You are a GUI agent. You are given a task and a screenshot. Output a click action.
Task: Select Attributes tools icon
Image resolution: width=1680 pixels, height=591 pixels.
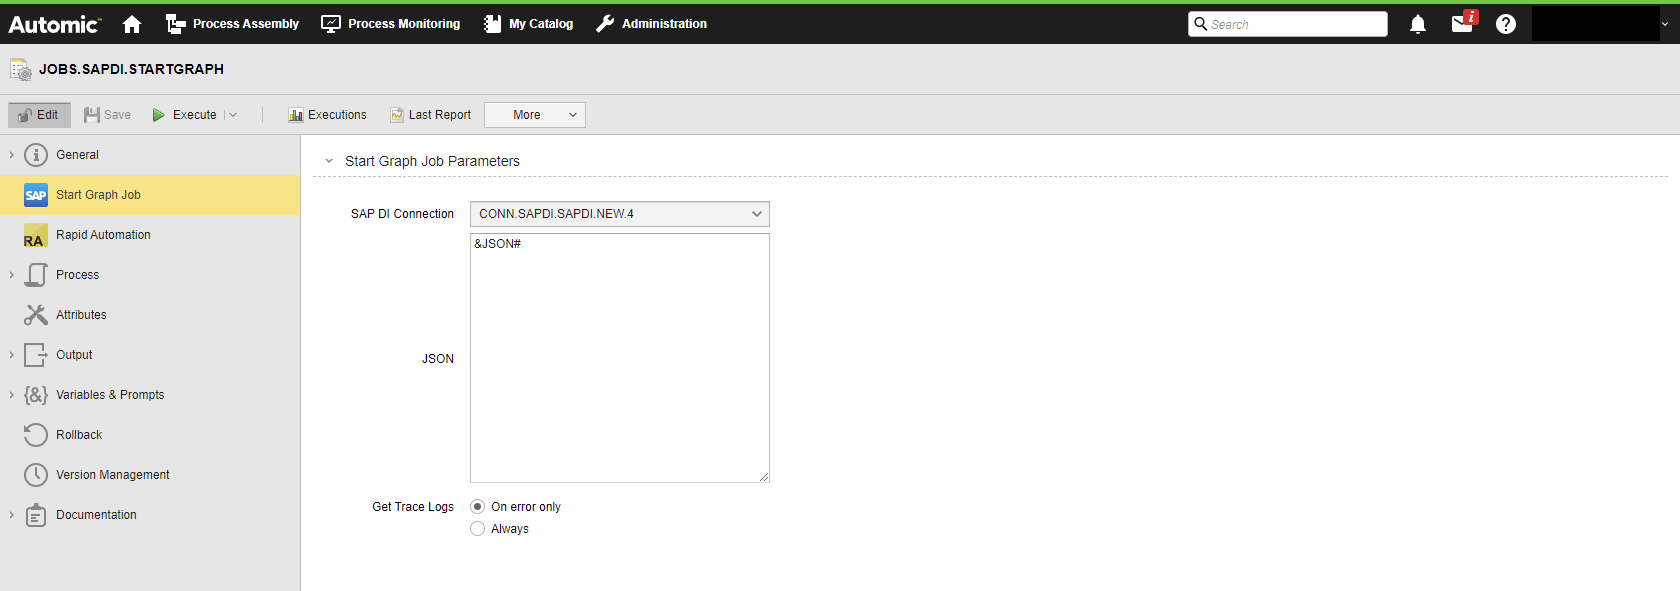(x=36, y=315)
